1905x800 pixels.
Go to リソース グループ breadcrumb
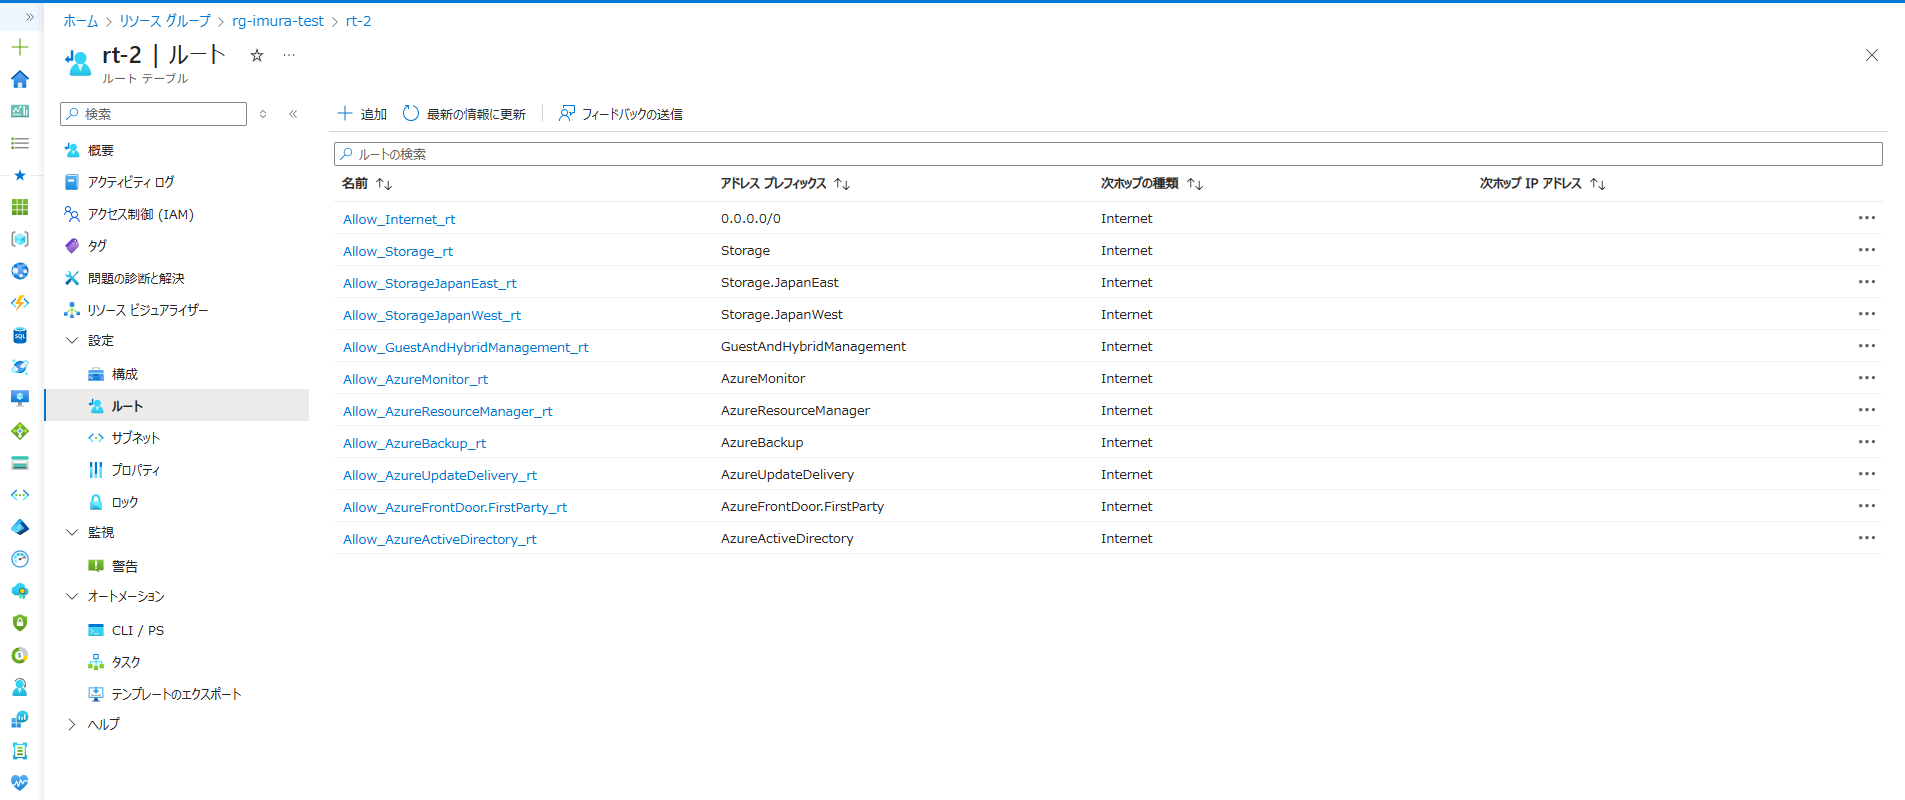(x=165, y=21)
